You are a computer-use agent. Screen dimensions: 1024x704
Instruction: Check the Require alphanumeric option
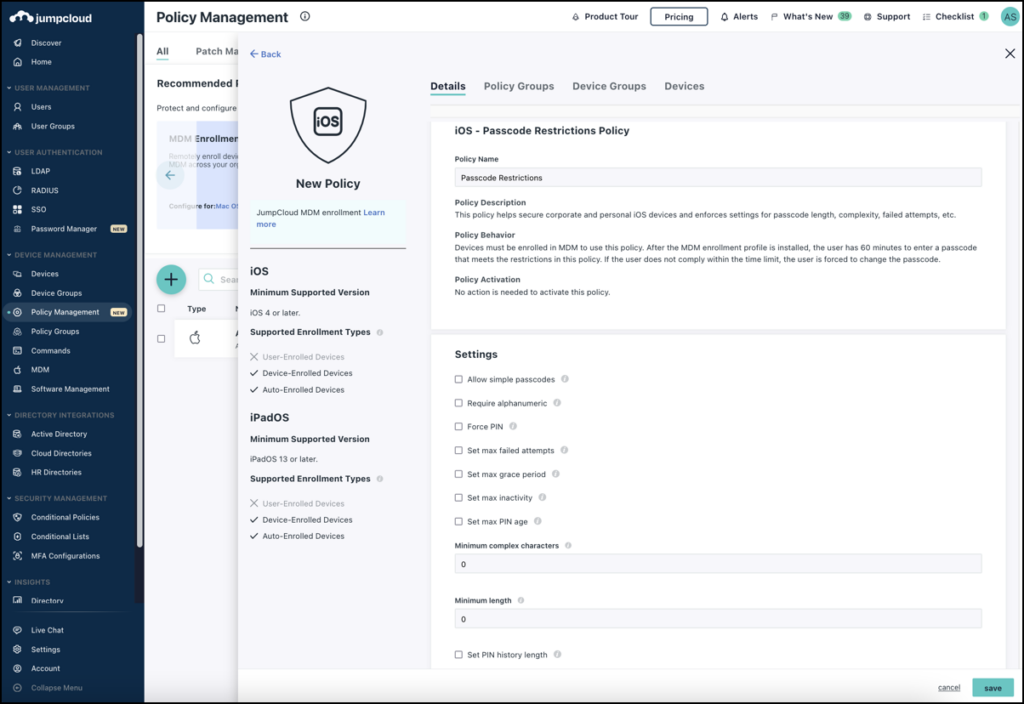(x=459, y=403)
